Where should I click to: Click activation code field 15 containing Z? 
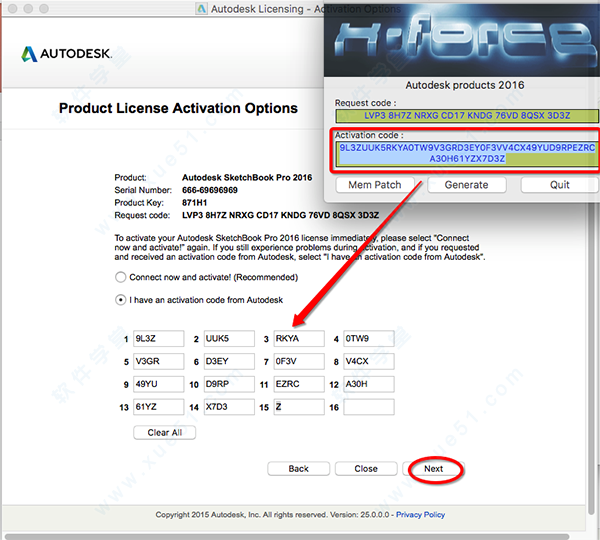(x=299, y=407)
